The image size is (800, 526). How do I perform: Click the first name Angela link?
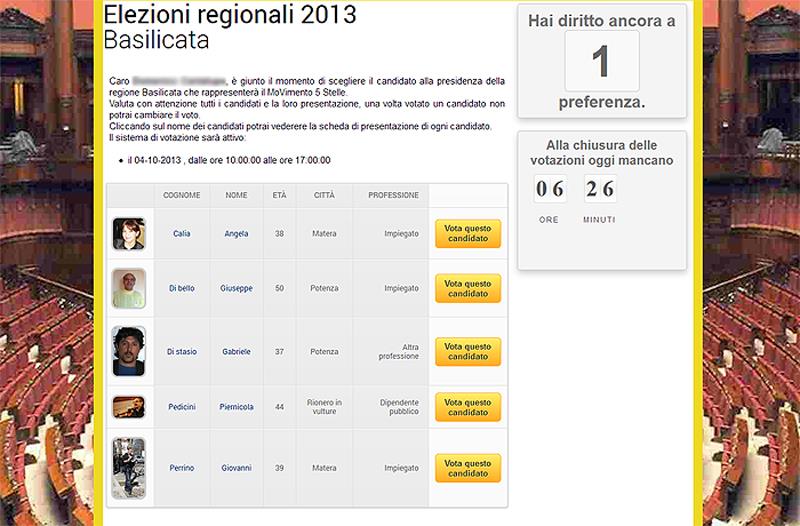[236, 234]
